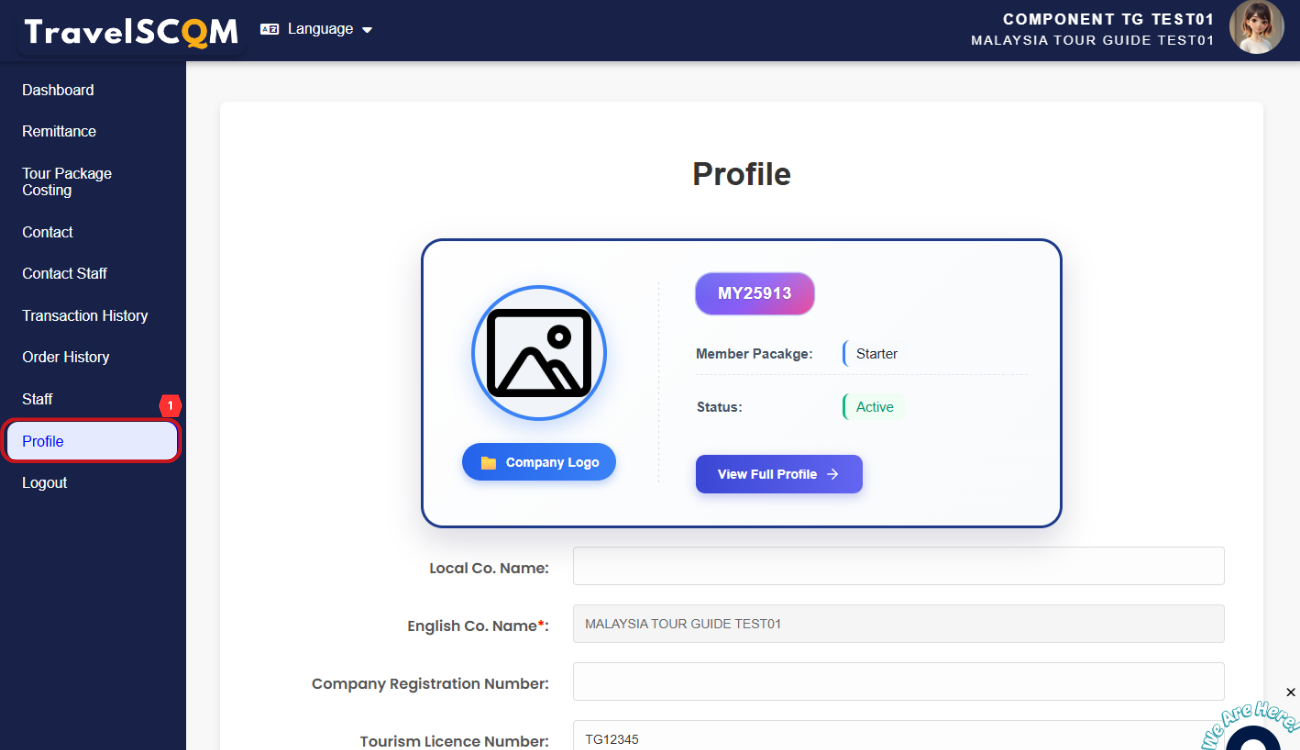
Task: Go to Remittance in the sidebar
Action: tap(59, 132)
